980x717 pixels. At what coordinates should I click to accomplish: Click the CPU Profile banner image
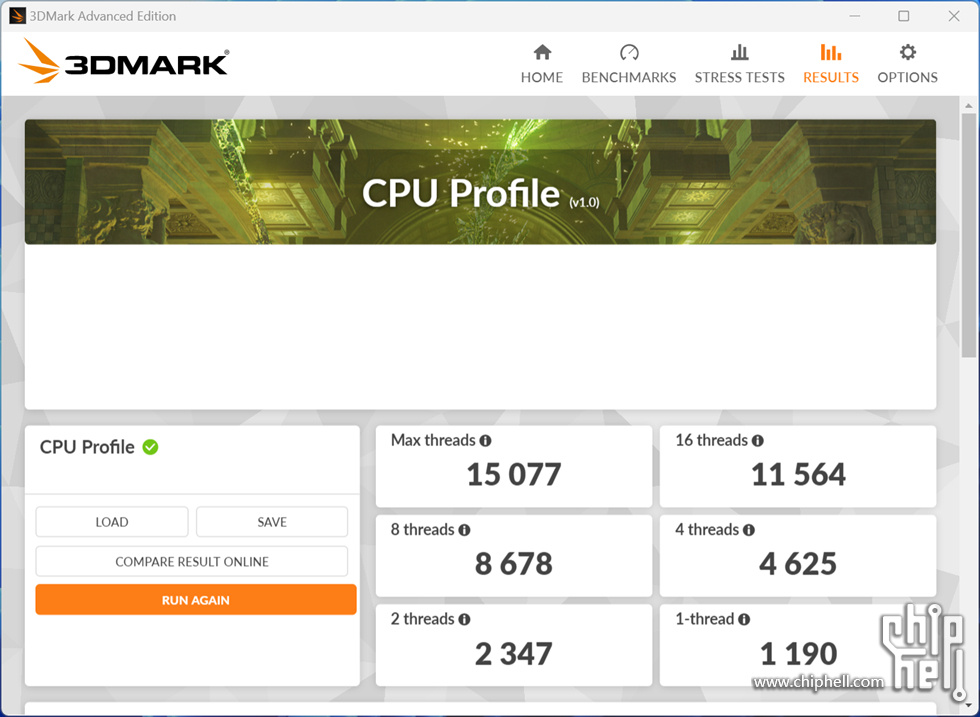(x=480, y=181)
